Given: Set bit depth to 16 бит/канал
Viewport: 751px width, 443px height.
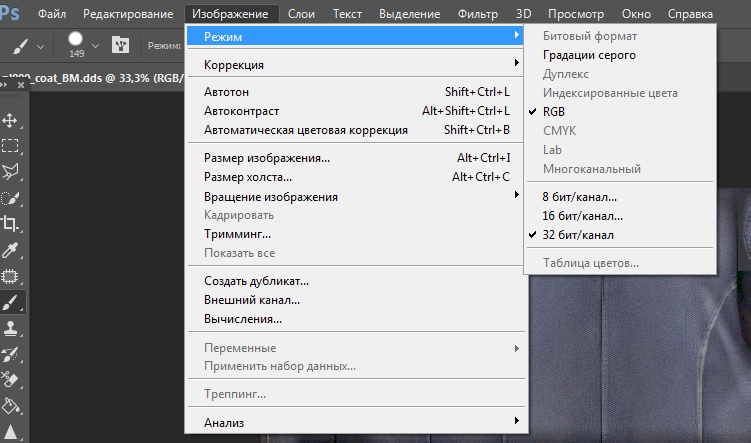Looking at the screenshot, I should coord(582,216).
